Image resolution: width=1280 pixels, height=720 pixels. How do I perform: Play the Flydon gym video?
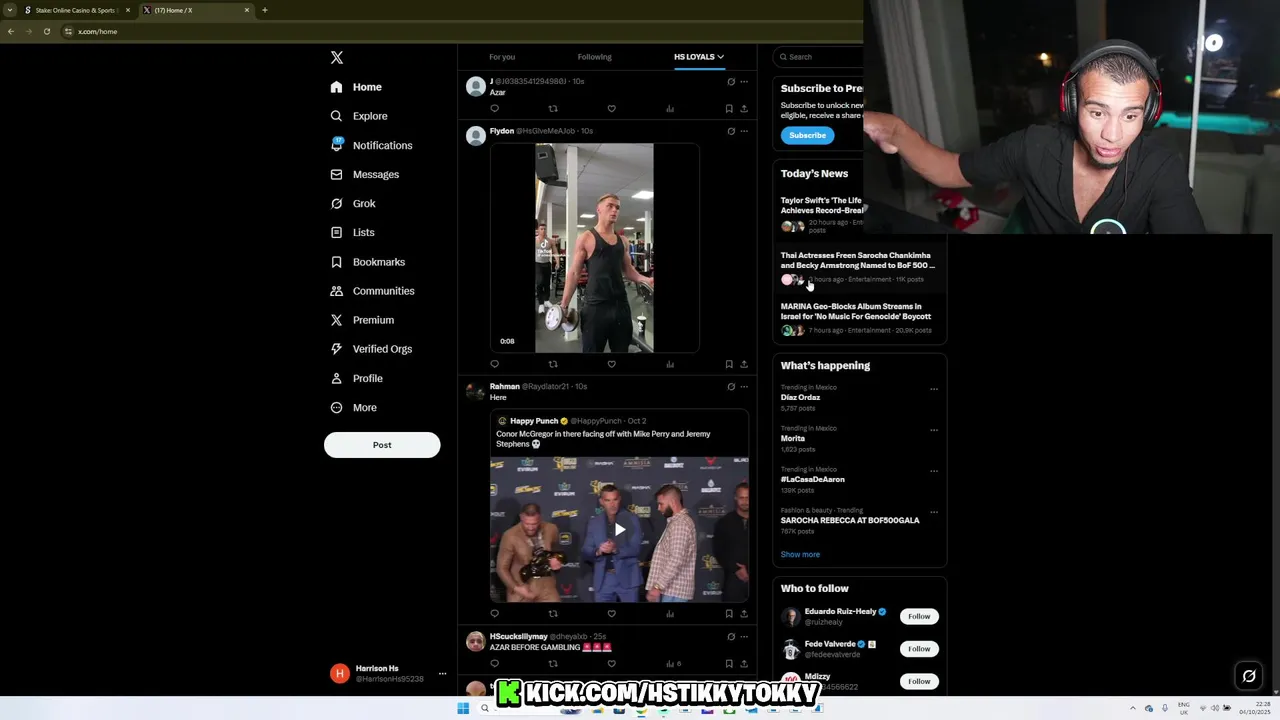tap(594, 248)
